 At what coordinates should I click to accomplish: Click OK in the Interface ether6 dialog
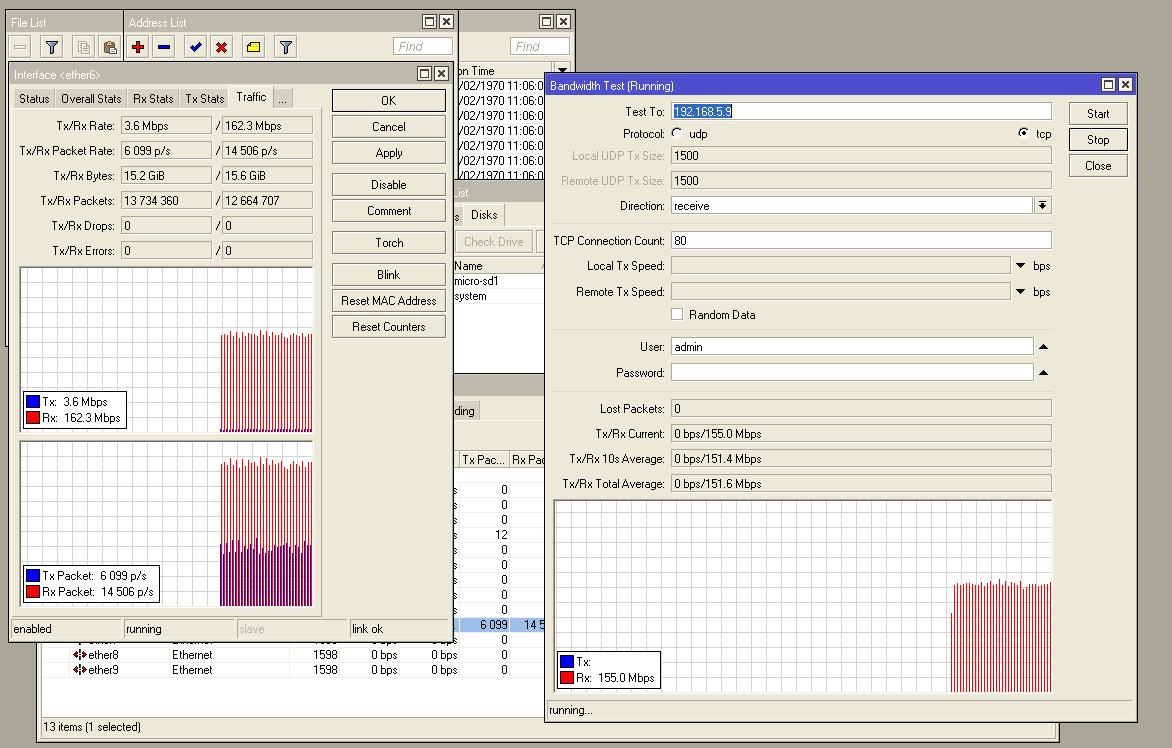pyautogui.click(x=389, y=101)
